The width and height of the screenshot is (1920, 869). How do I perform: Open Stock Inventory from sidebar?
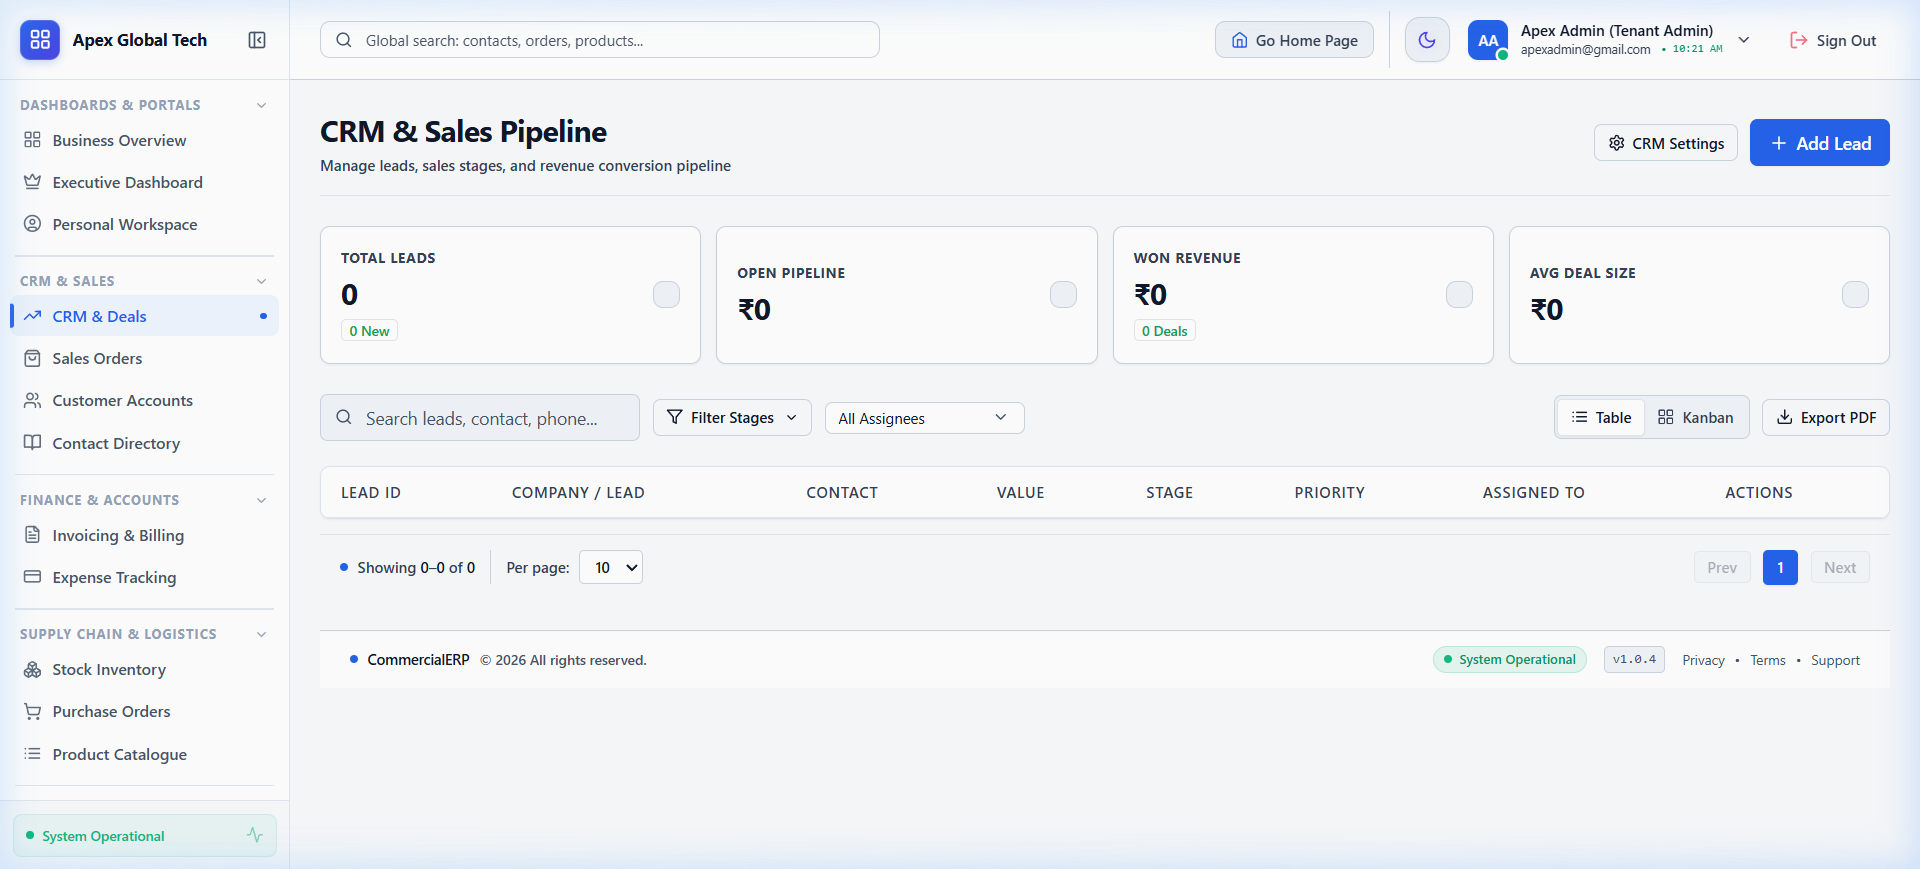109,669
